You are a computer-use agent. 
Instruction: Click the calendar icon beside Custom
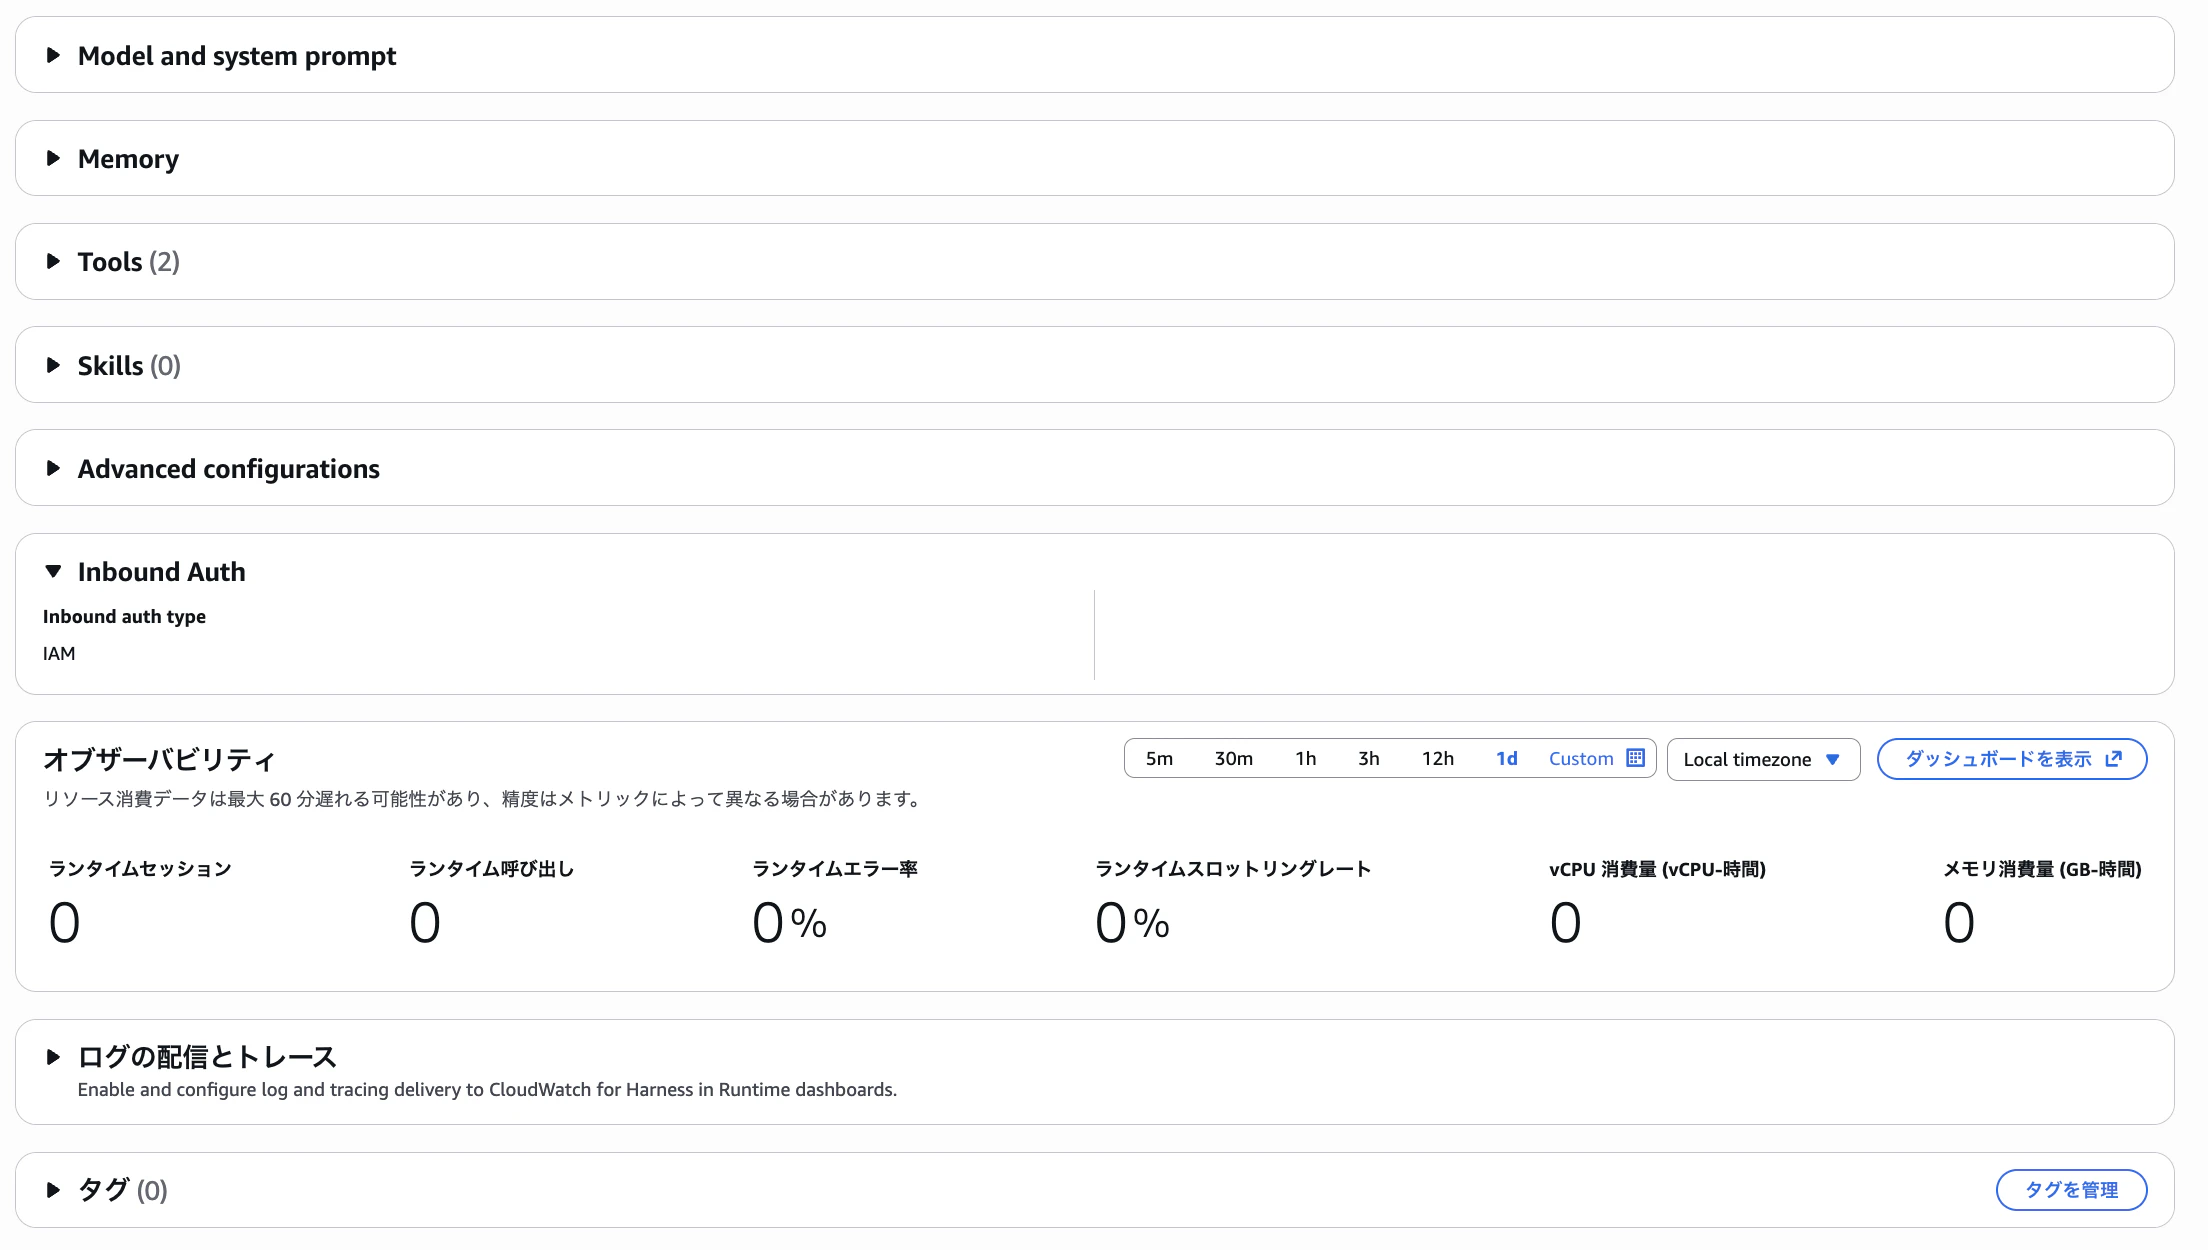[x=1636, y=758]
